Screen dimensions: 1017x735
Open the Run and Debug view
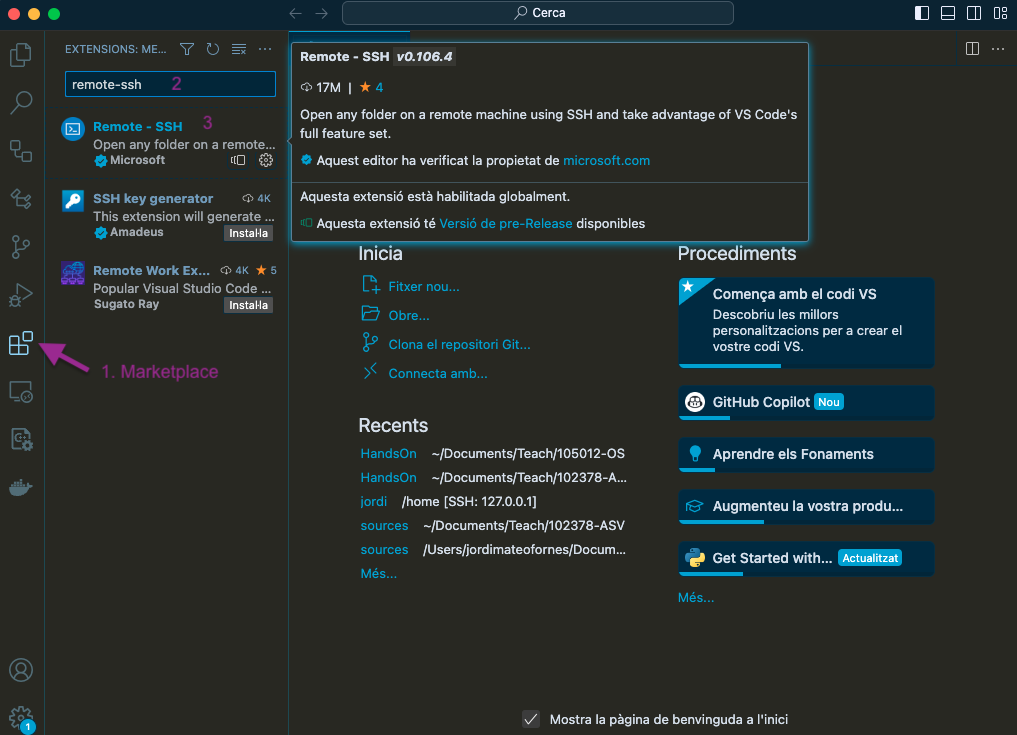[x=21, y=295]
